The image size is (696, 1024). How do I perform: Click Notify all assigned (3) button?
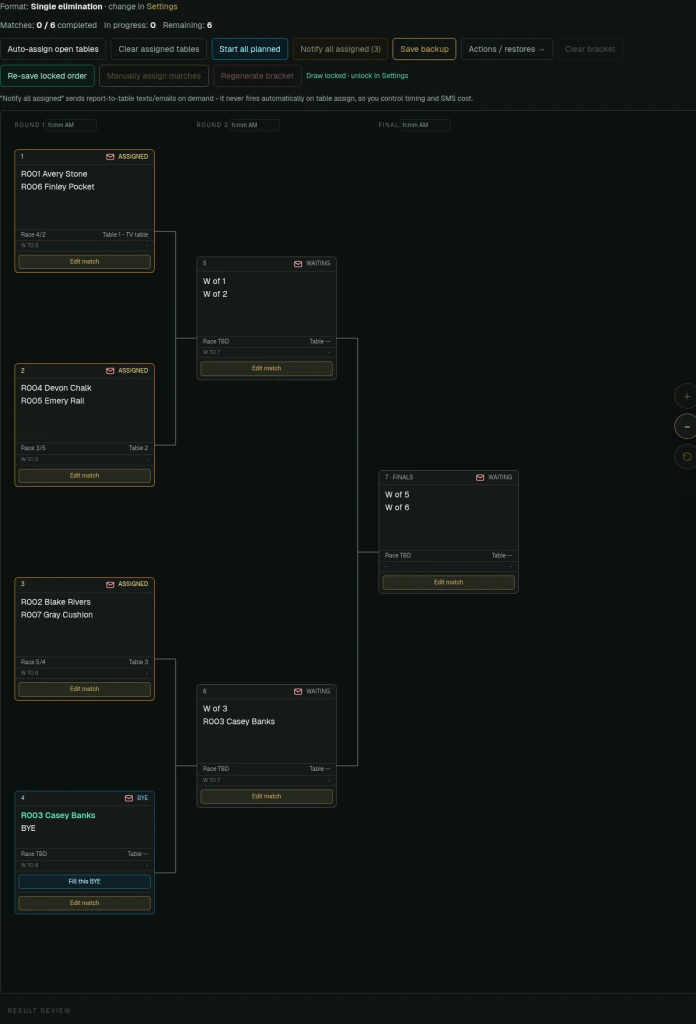340,49
